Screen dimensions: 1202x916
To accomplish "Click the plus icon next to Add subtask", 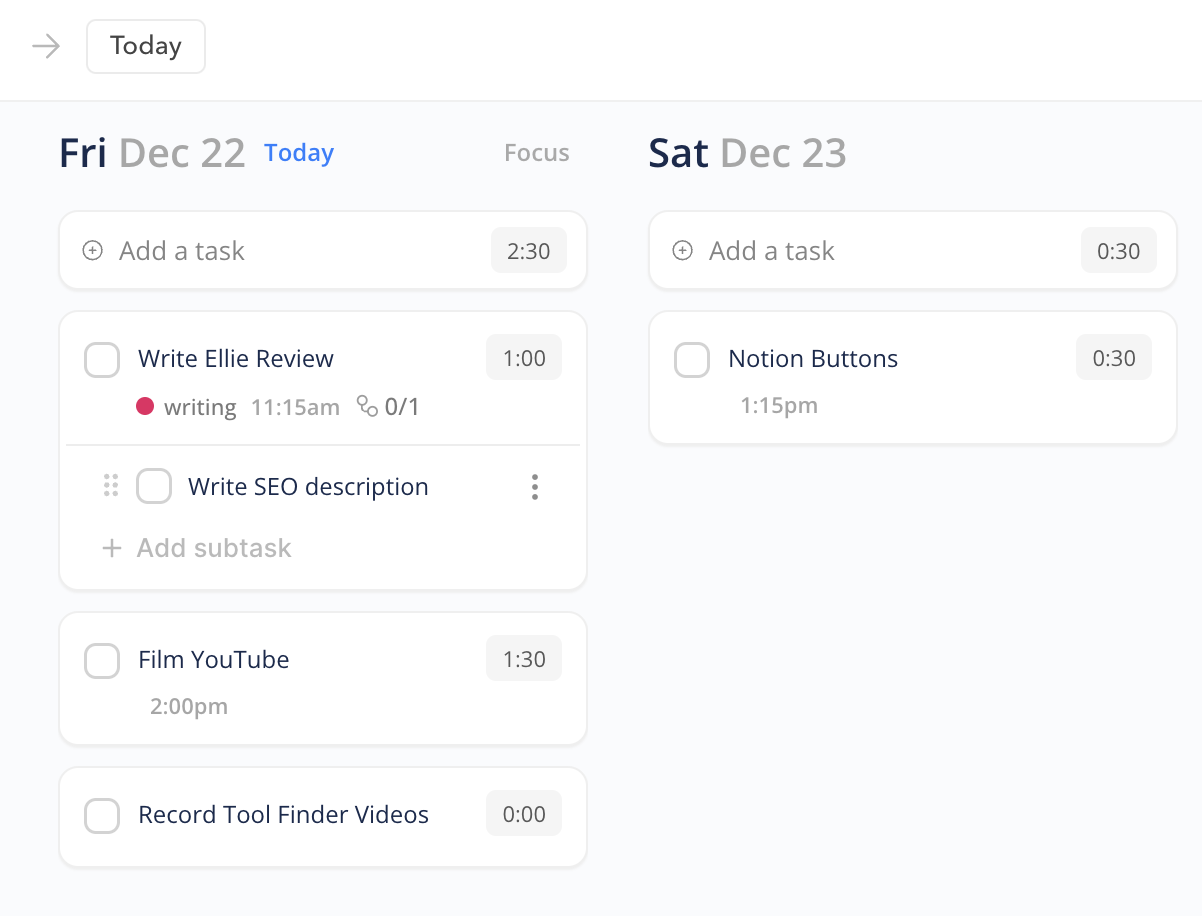I will [112, 548].
